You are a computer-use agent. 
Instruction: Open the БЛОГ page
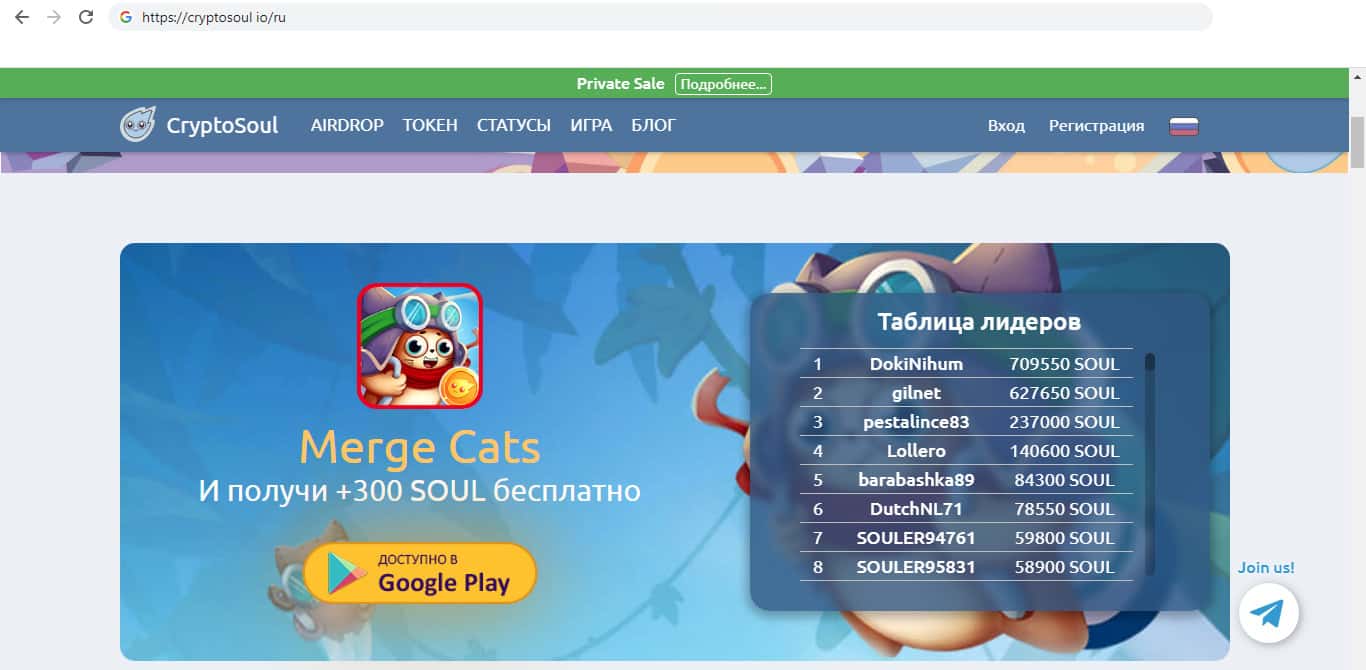pos(654,125)
